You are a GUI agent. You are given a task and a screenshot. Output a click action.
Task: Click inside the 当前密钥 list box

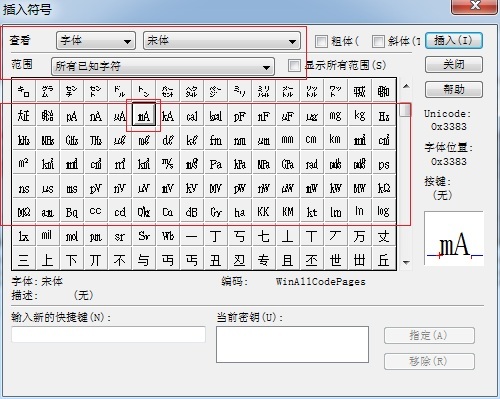click(292, 344)
